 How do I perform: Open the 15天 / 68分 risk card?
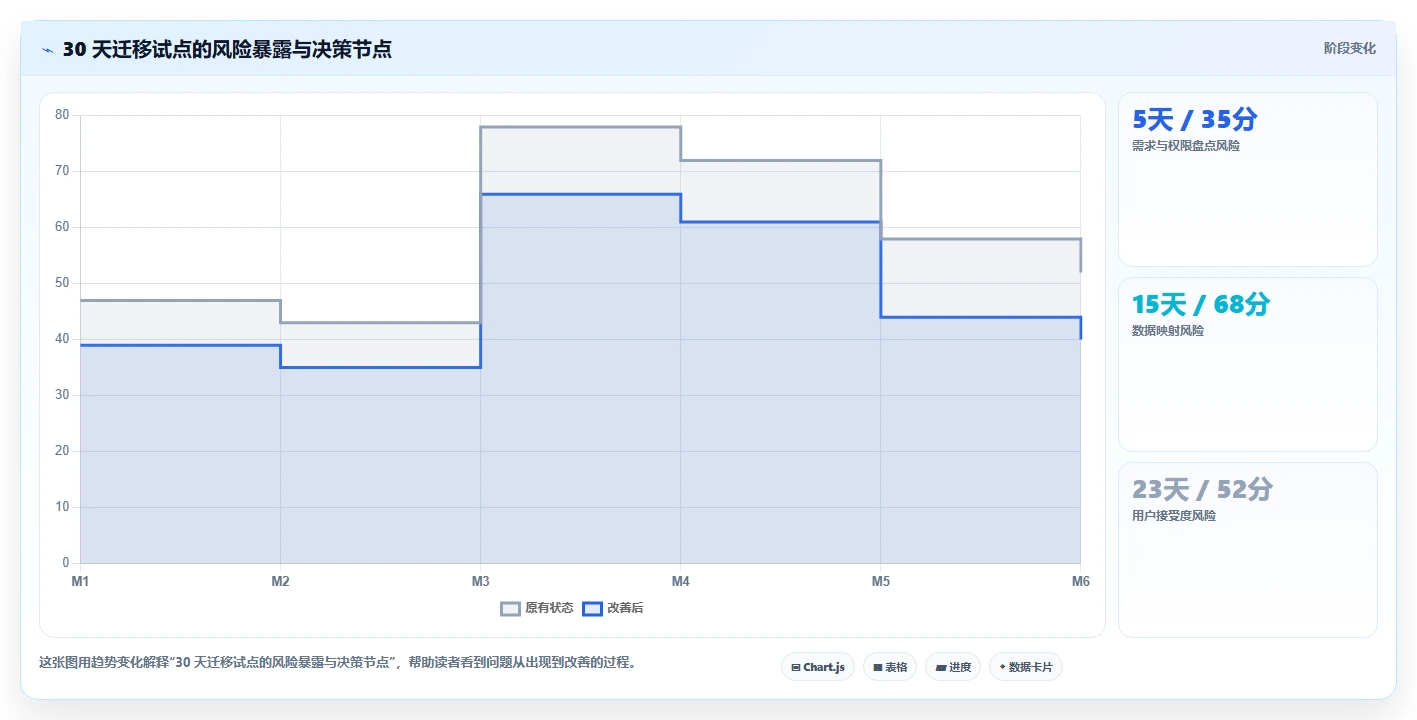1248,365
